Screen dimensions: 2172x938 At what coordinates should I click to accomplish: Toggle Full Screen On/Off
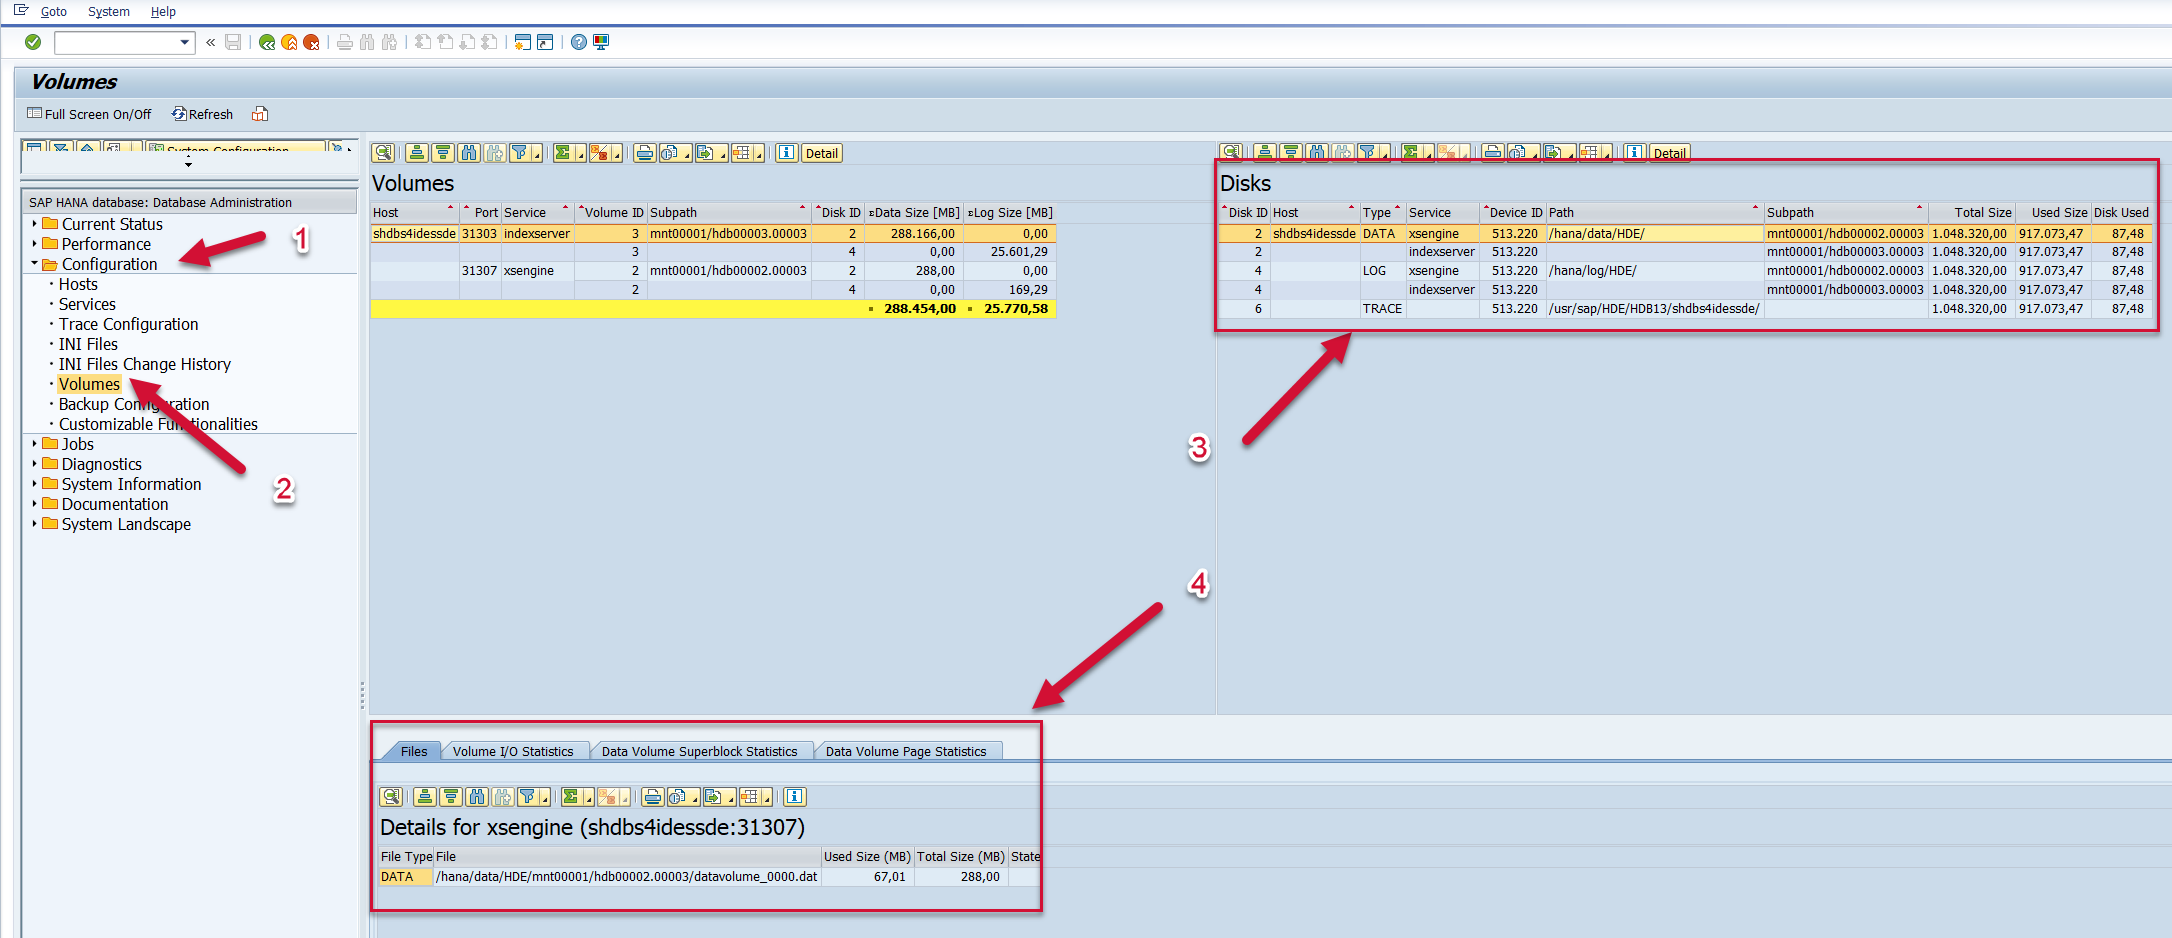click(x=89, y=114)
